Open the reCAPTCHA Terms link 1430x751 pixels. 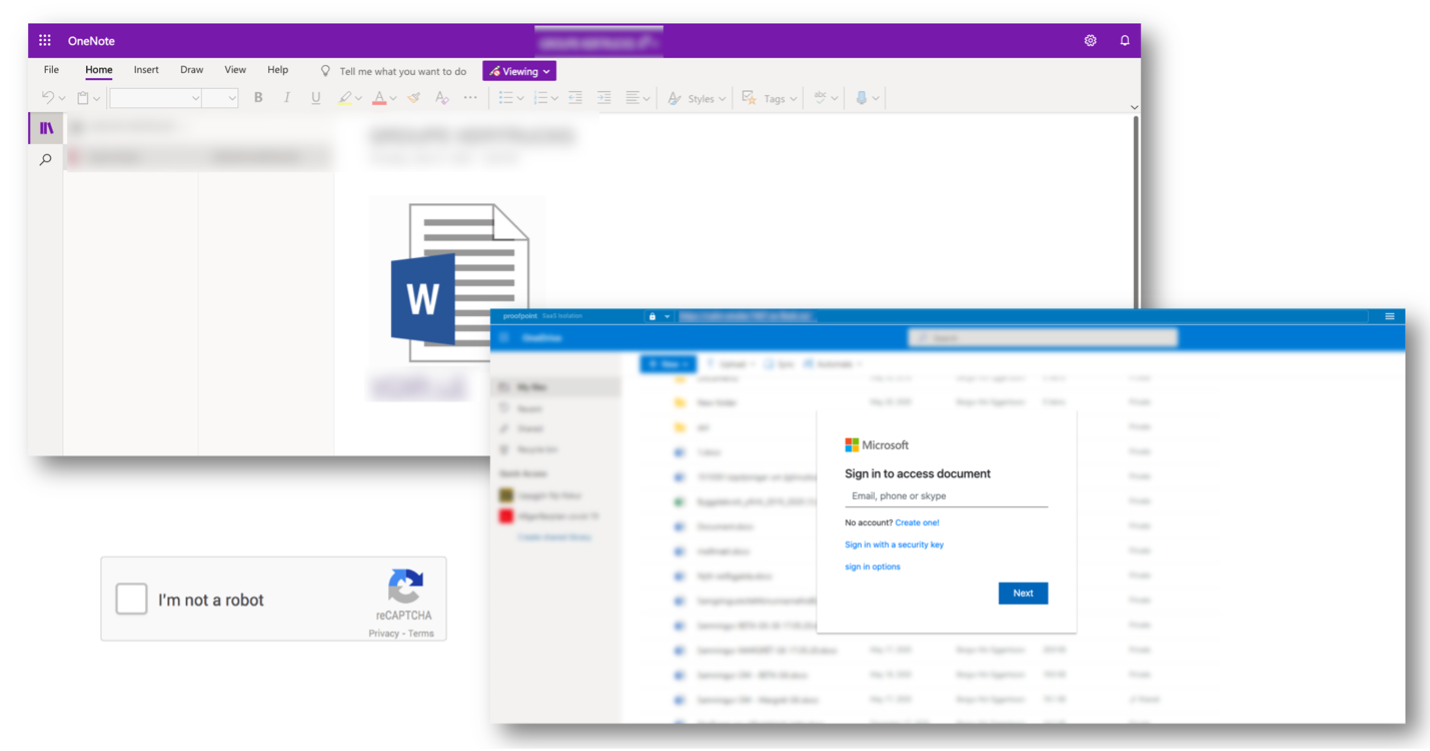tap(421, 634)
